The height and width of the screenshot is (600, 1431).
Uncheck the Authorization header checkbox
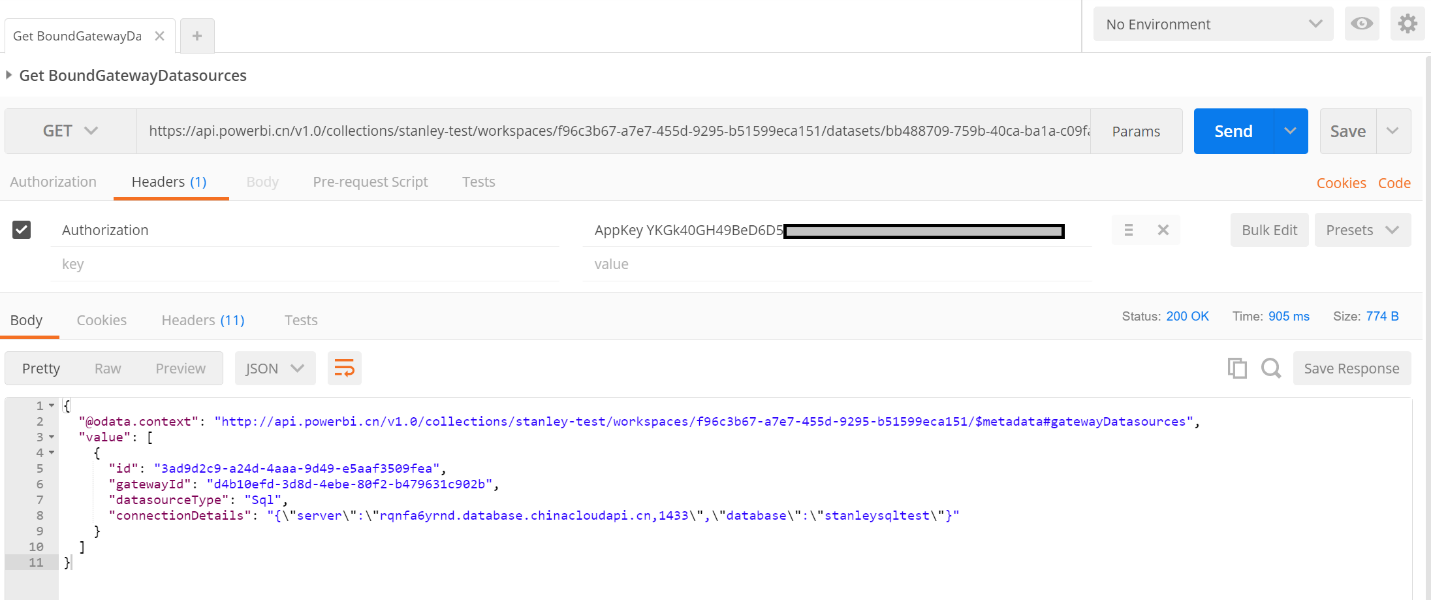coord(21,230)
